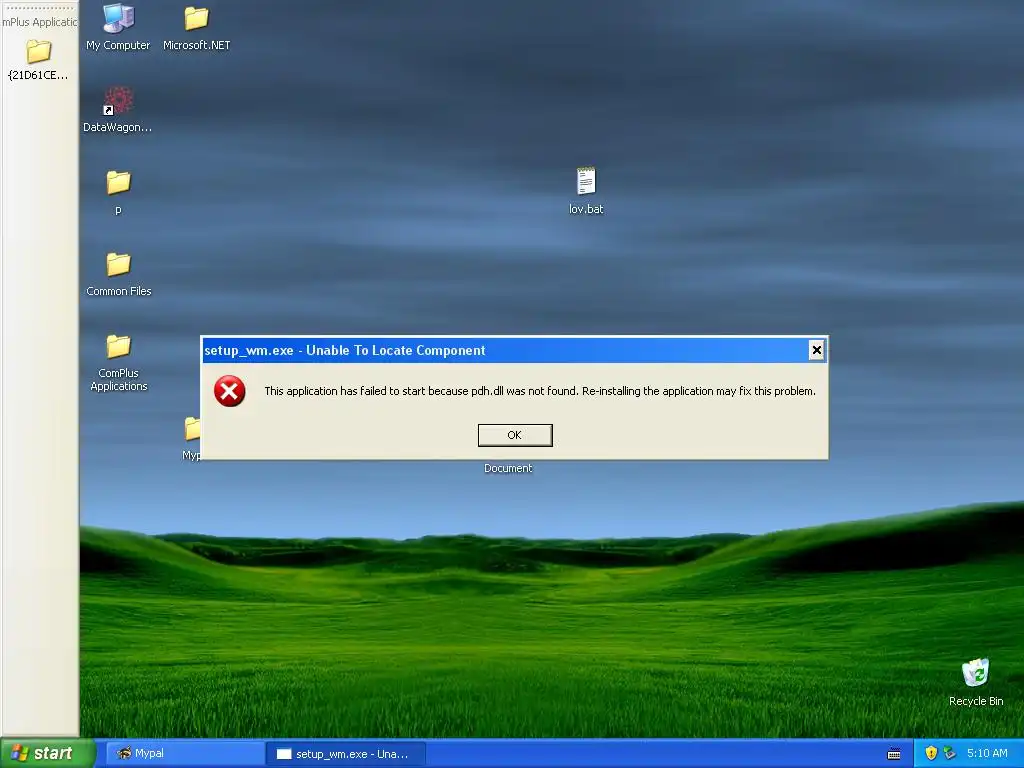The width and height of the screenshot is (1024, 768).
Task: Activate the setup_wm.exe taskbar button
Action: 346,754
